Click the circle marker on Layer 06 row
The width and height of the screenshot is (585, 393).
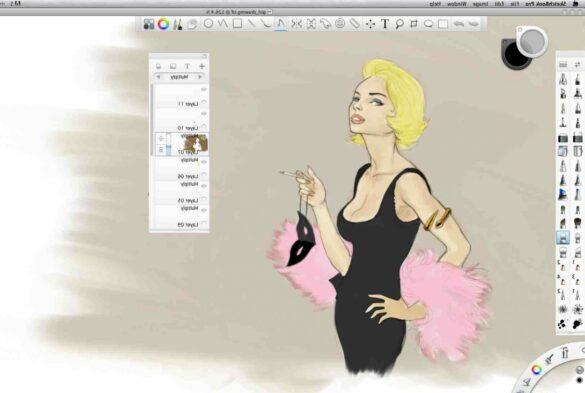click(x=204, y=175)
